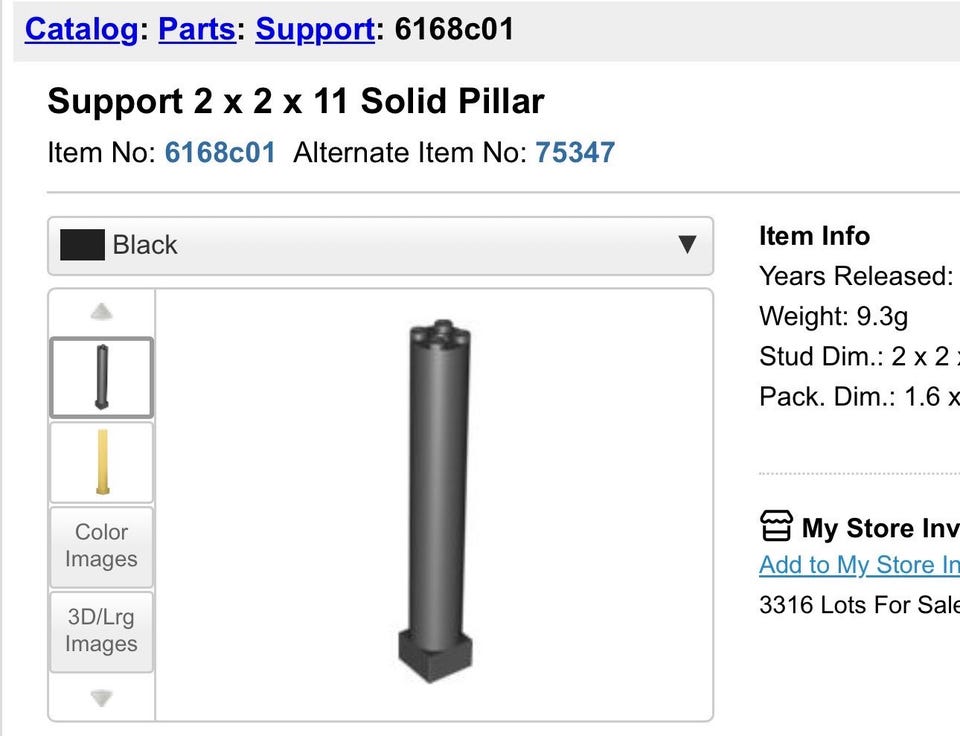Click Add to My Store Inventory link

pos(858,565)
